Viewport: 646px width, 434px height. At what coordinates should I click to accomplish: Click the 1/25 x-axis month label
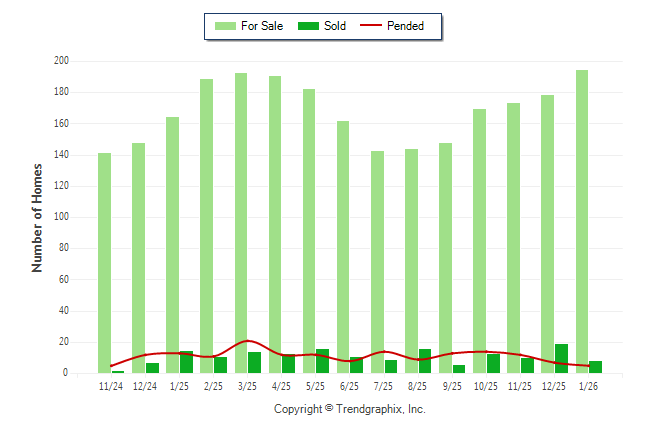pyautogui.click(x=180, y=386)
